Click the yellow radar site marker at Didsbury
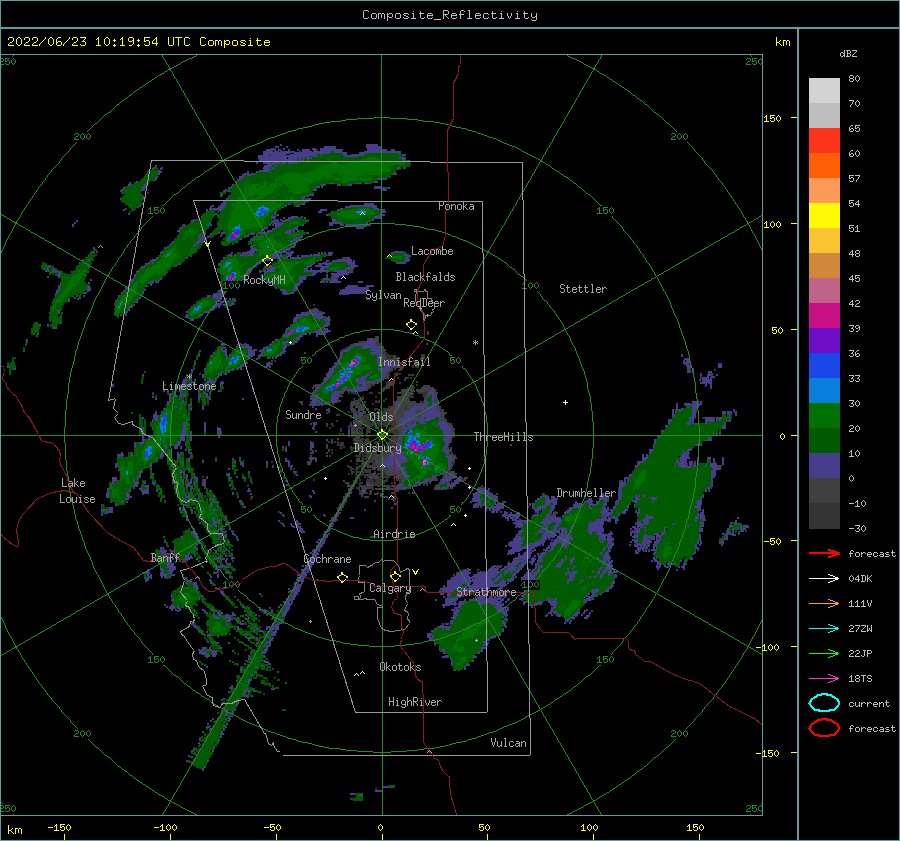Screen dimensions: 900x841 [382, 435]
